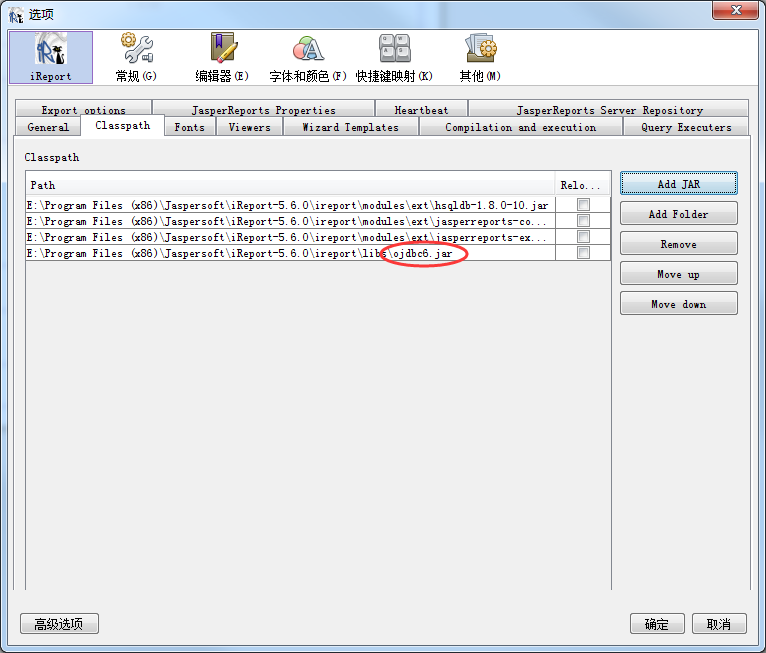The image size is (766, 653).
Task: Switch to the Fonts tab
Action: pyautogui.click(x=190, y=127)
